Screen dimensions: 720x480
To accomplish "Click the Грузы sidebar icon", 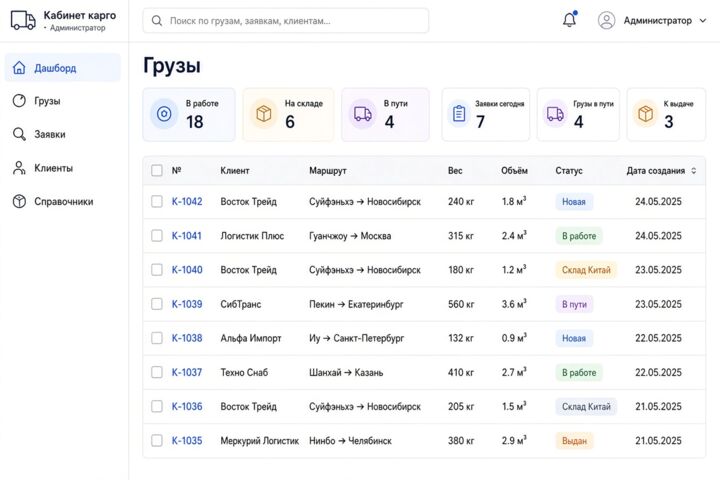I will tap(19, 101).
